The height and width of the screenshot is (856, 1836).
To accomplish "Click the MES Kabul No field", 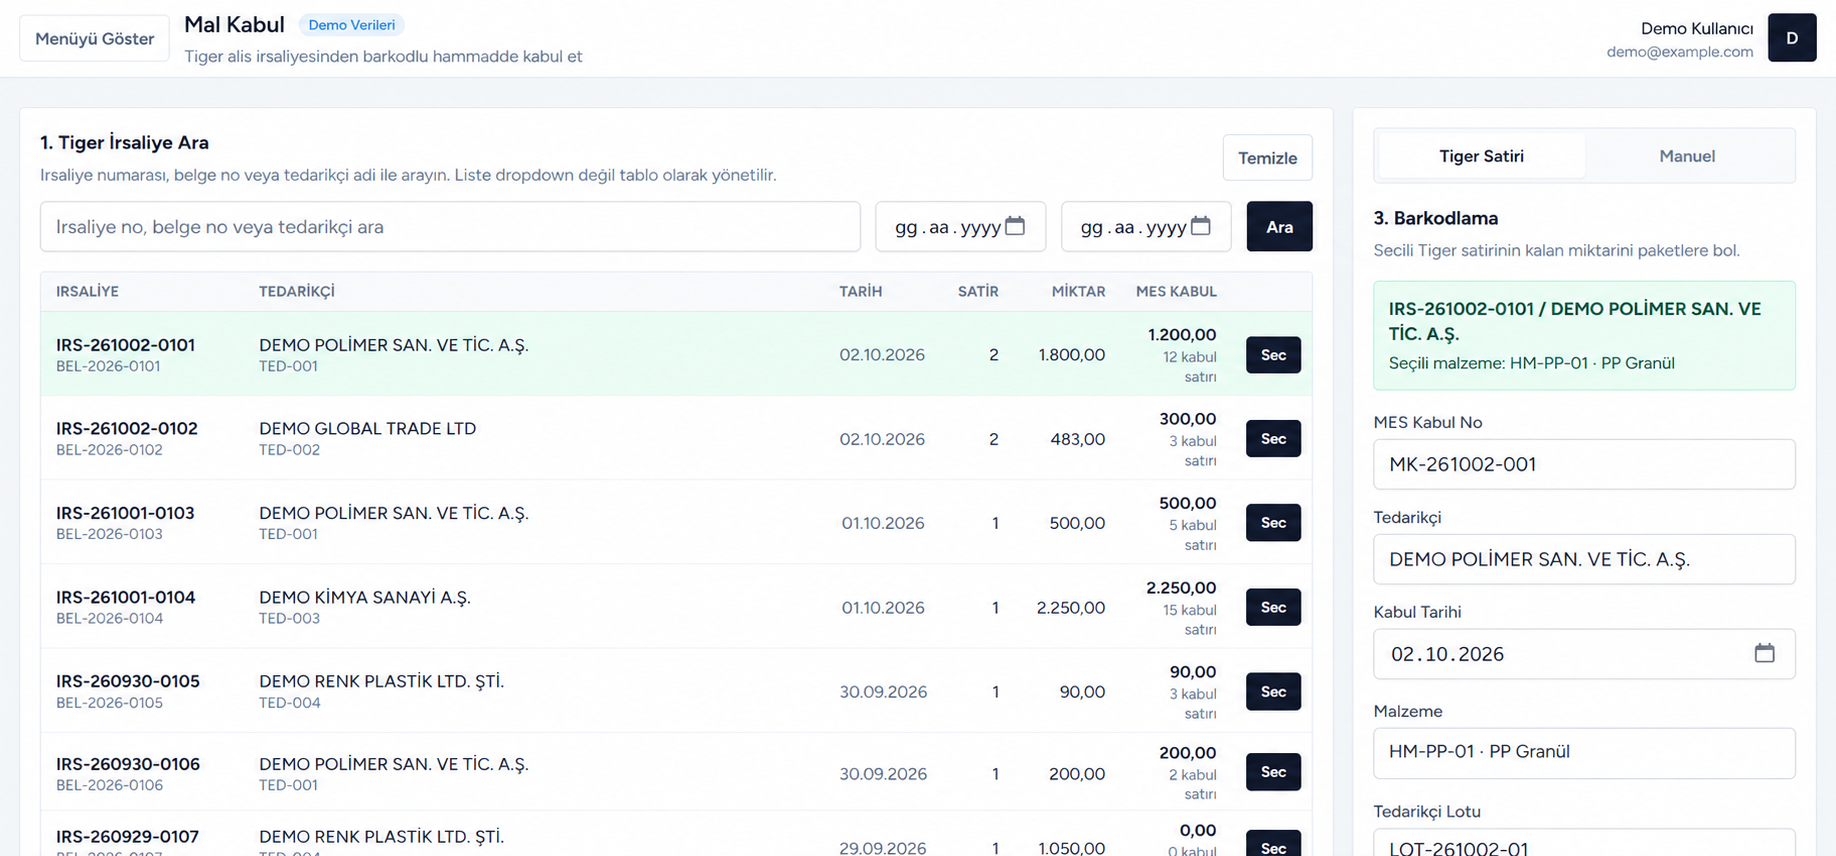I will pos(1584,464).
